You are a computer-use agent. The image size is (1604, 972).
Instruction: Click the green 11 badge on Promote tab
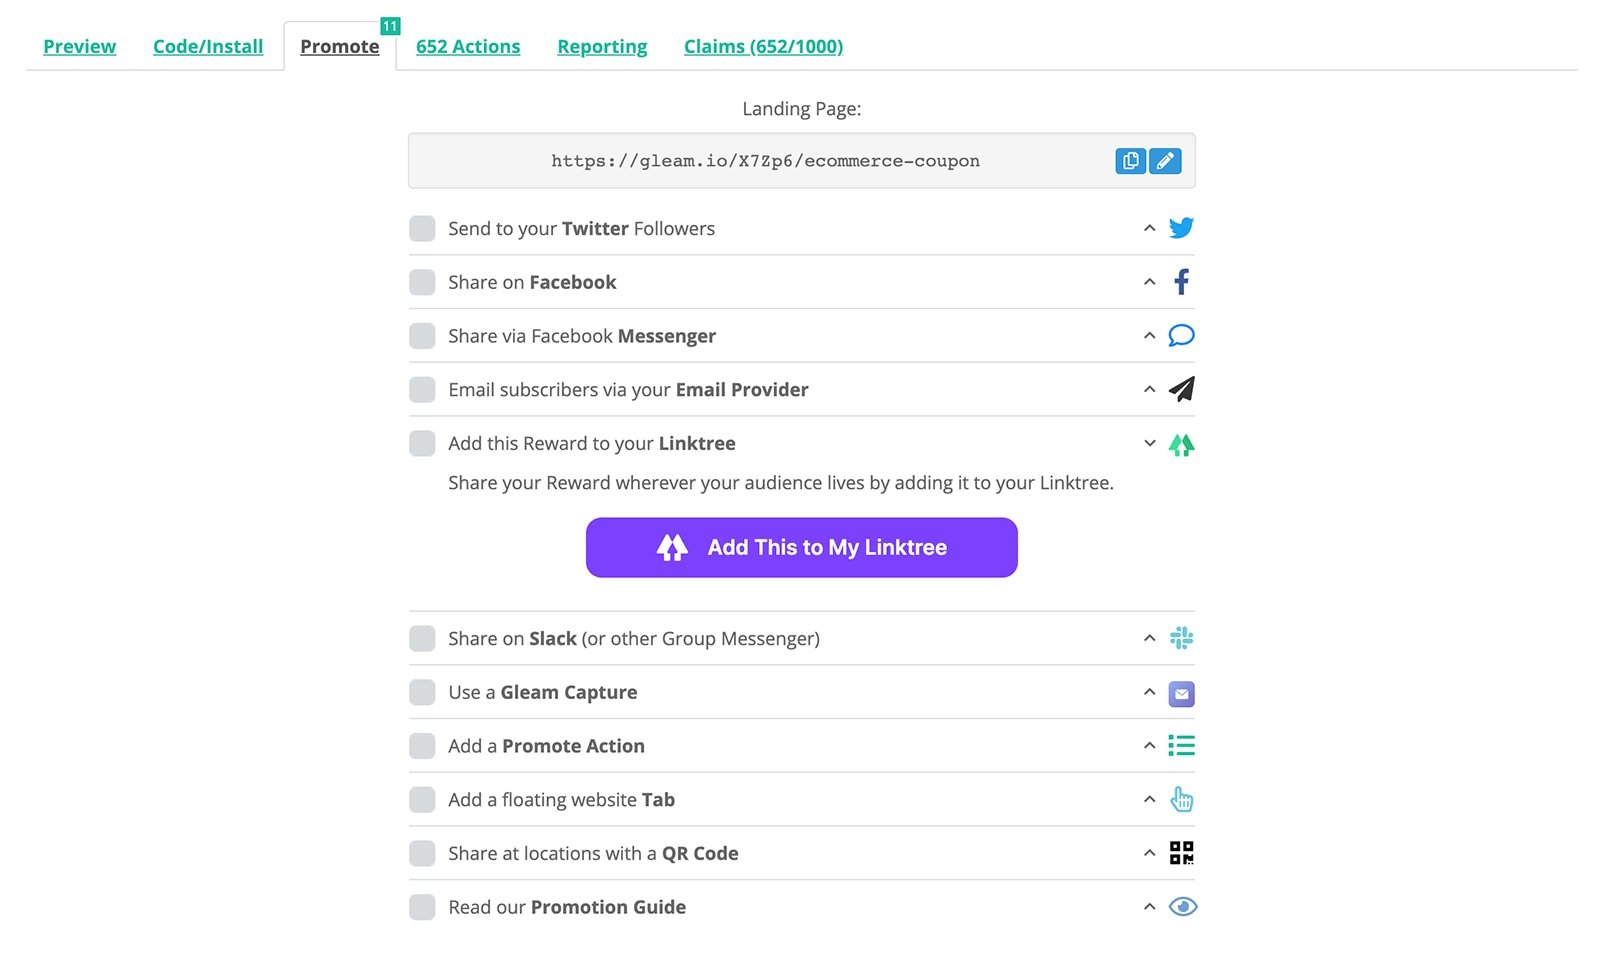click(x=390, y=26)
